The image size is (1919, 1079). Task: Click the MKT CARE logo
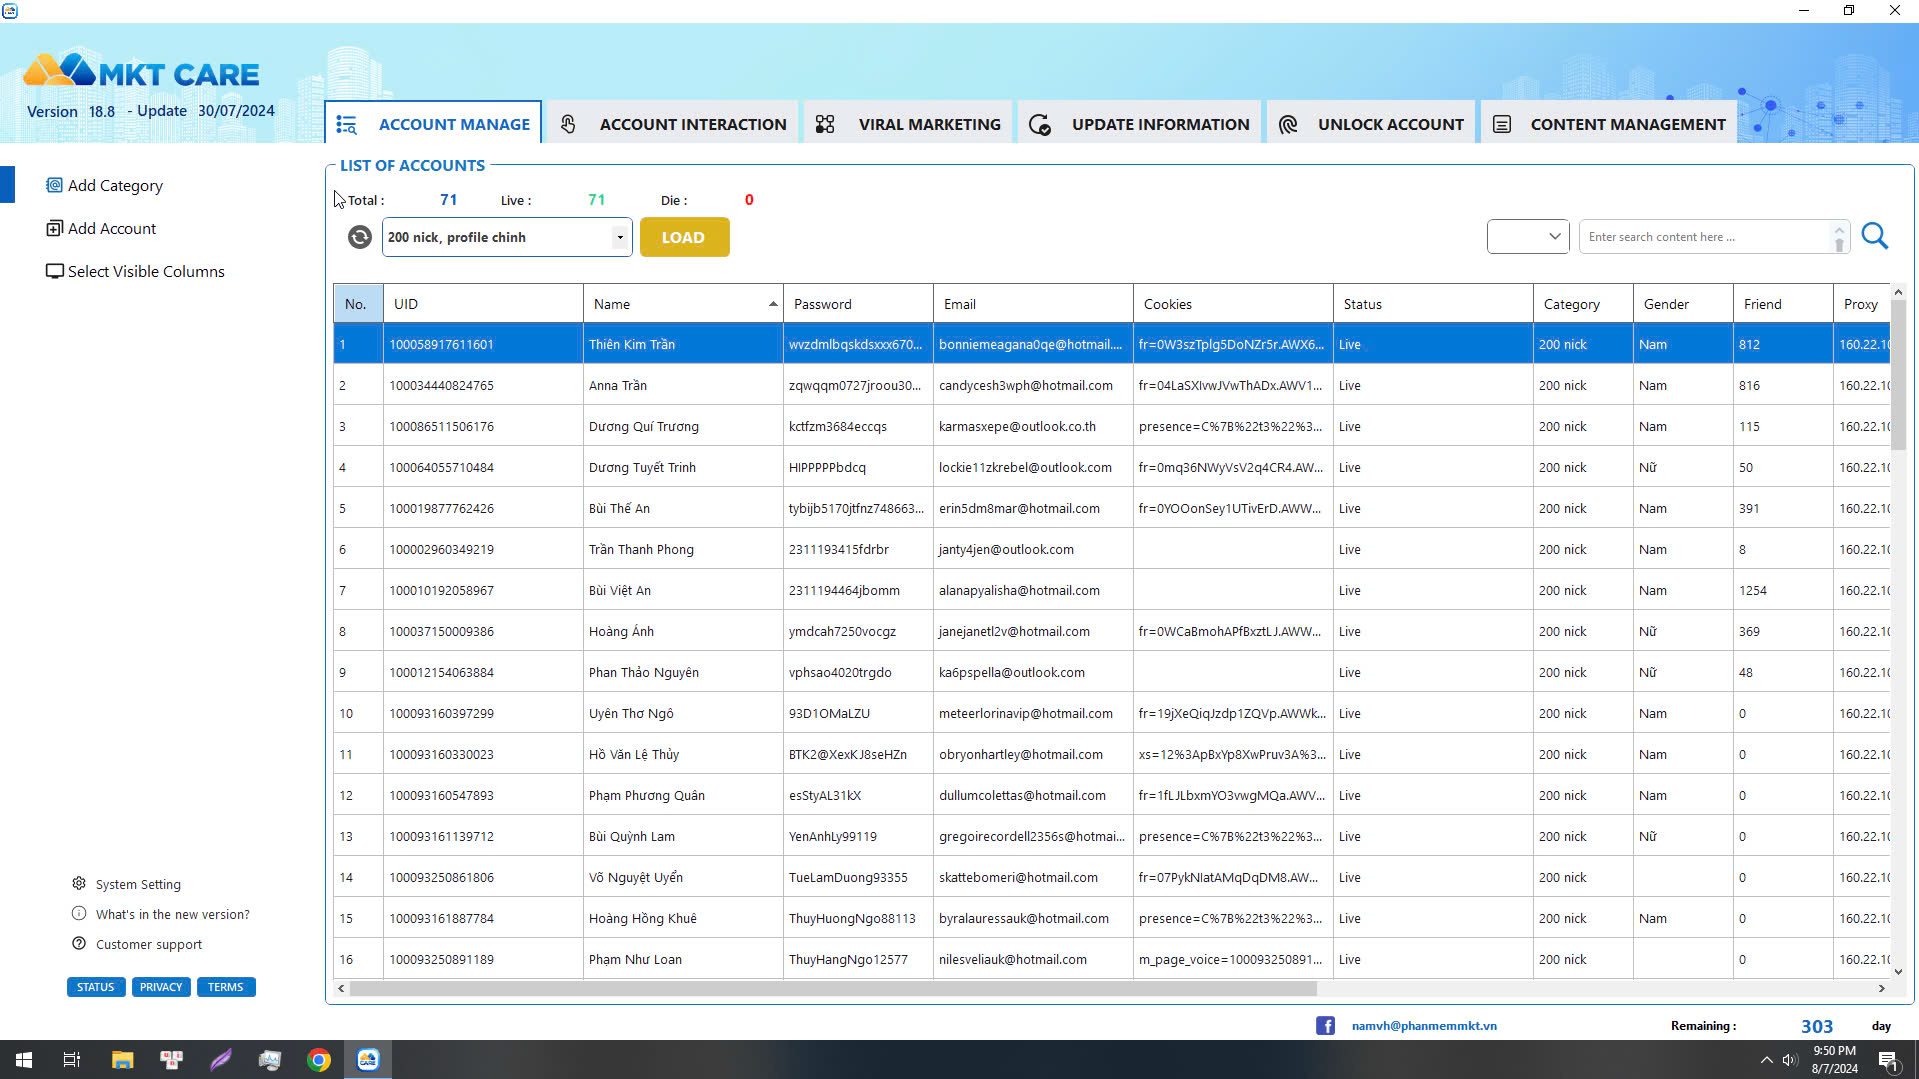141,72
